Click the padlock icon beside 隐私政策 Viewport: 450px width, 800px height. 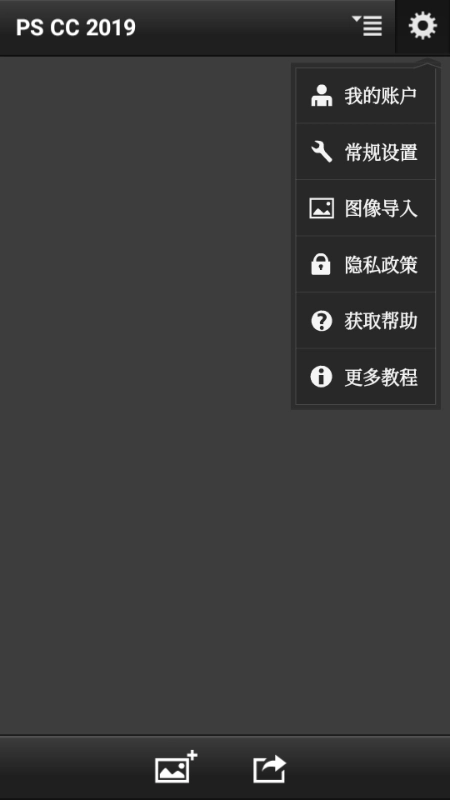click(x=321, y=264)
